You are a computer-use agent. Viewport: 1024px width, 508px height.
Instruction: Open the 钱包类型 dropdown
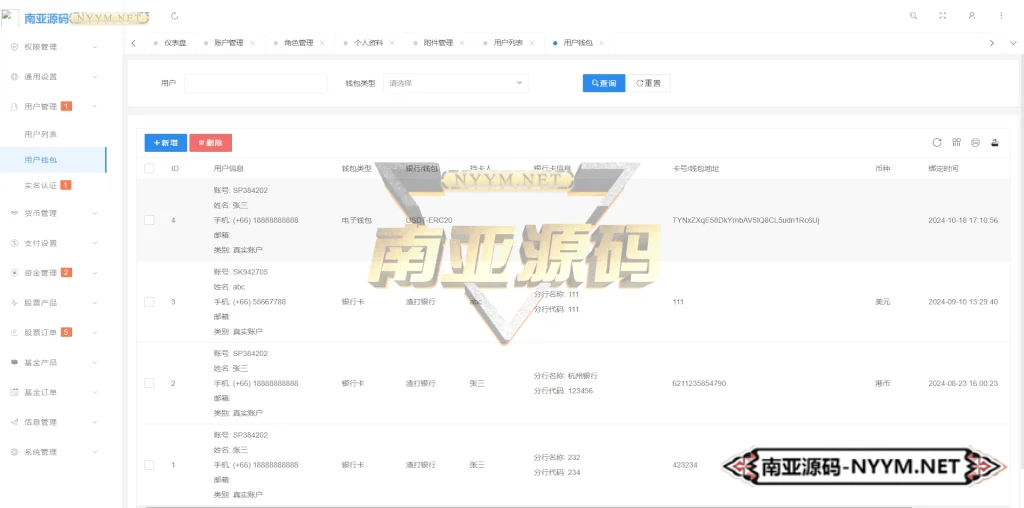tap(455, 83)
